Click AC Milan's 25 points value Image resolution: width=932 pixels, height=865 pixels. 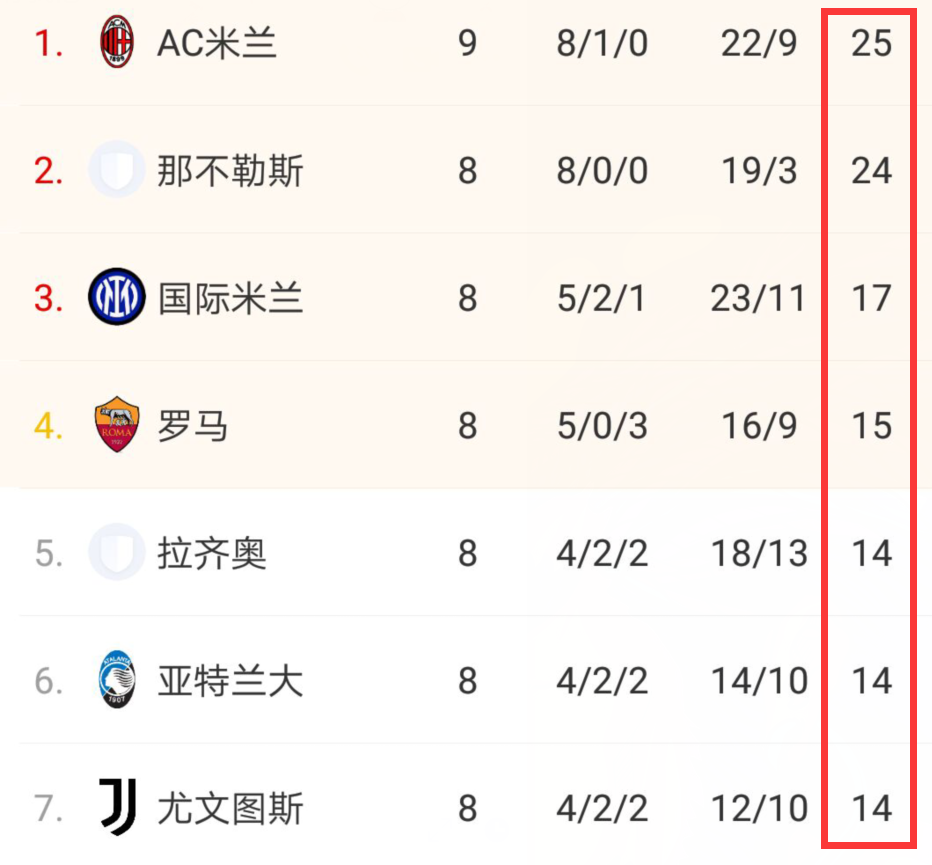(871, 43)
